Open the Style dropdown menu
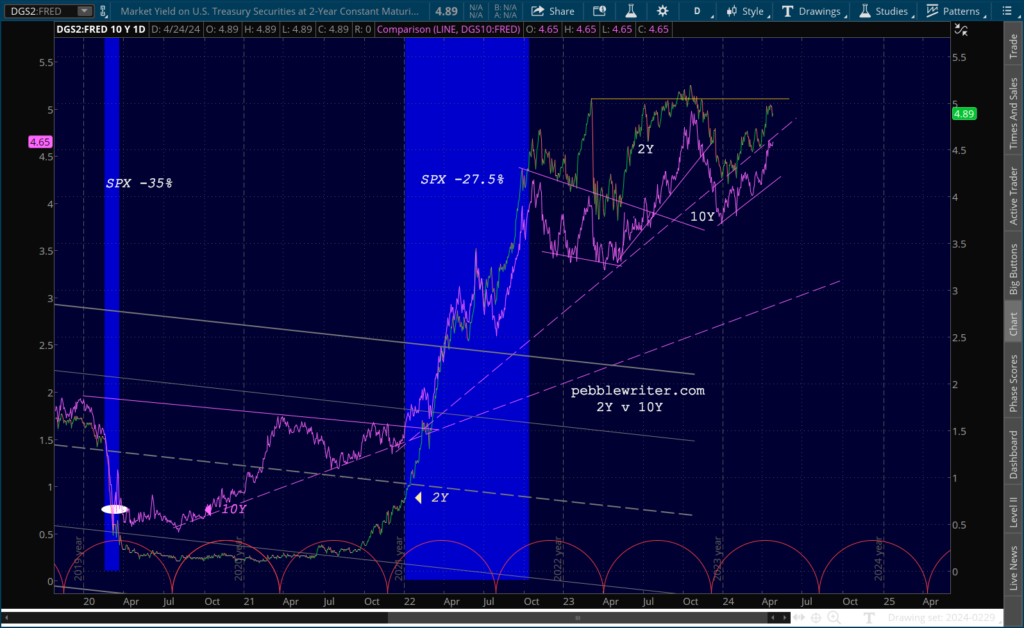Viewport: 1024px width, 628px height. (745, 11)
